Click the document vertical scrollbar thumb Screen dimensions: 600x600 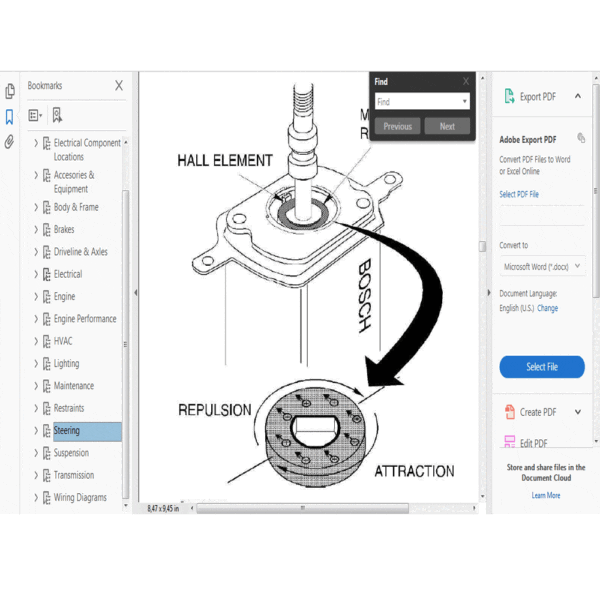click(483, 246)
